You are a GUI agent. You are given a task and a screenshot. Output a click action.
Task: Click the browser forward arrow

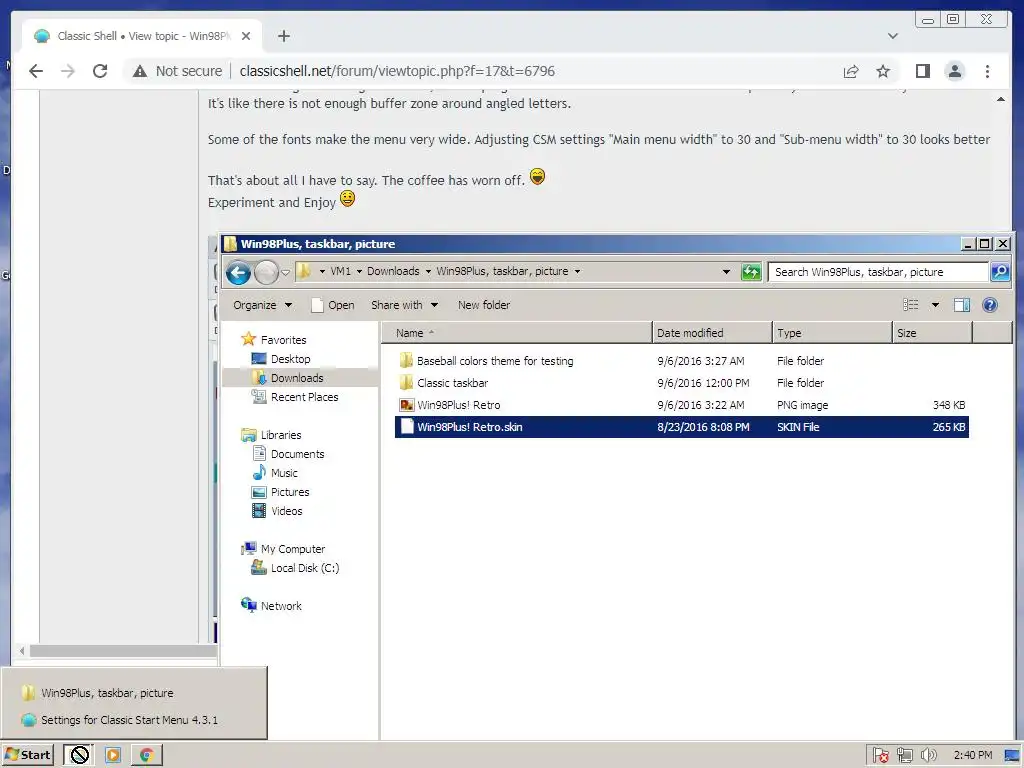point(68,71)
